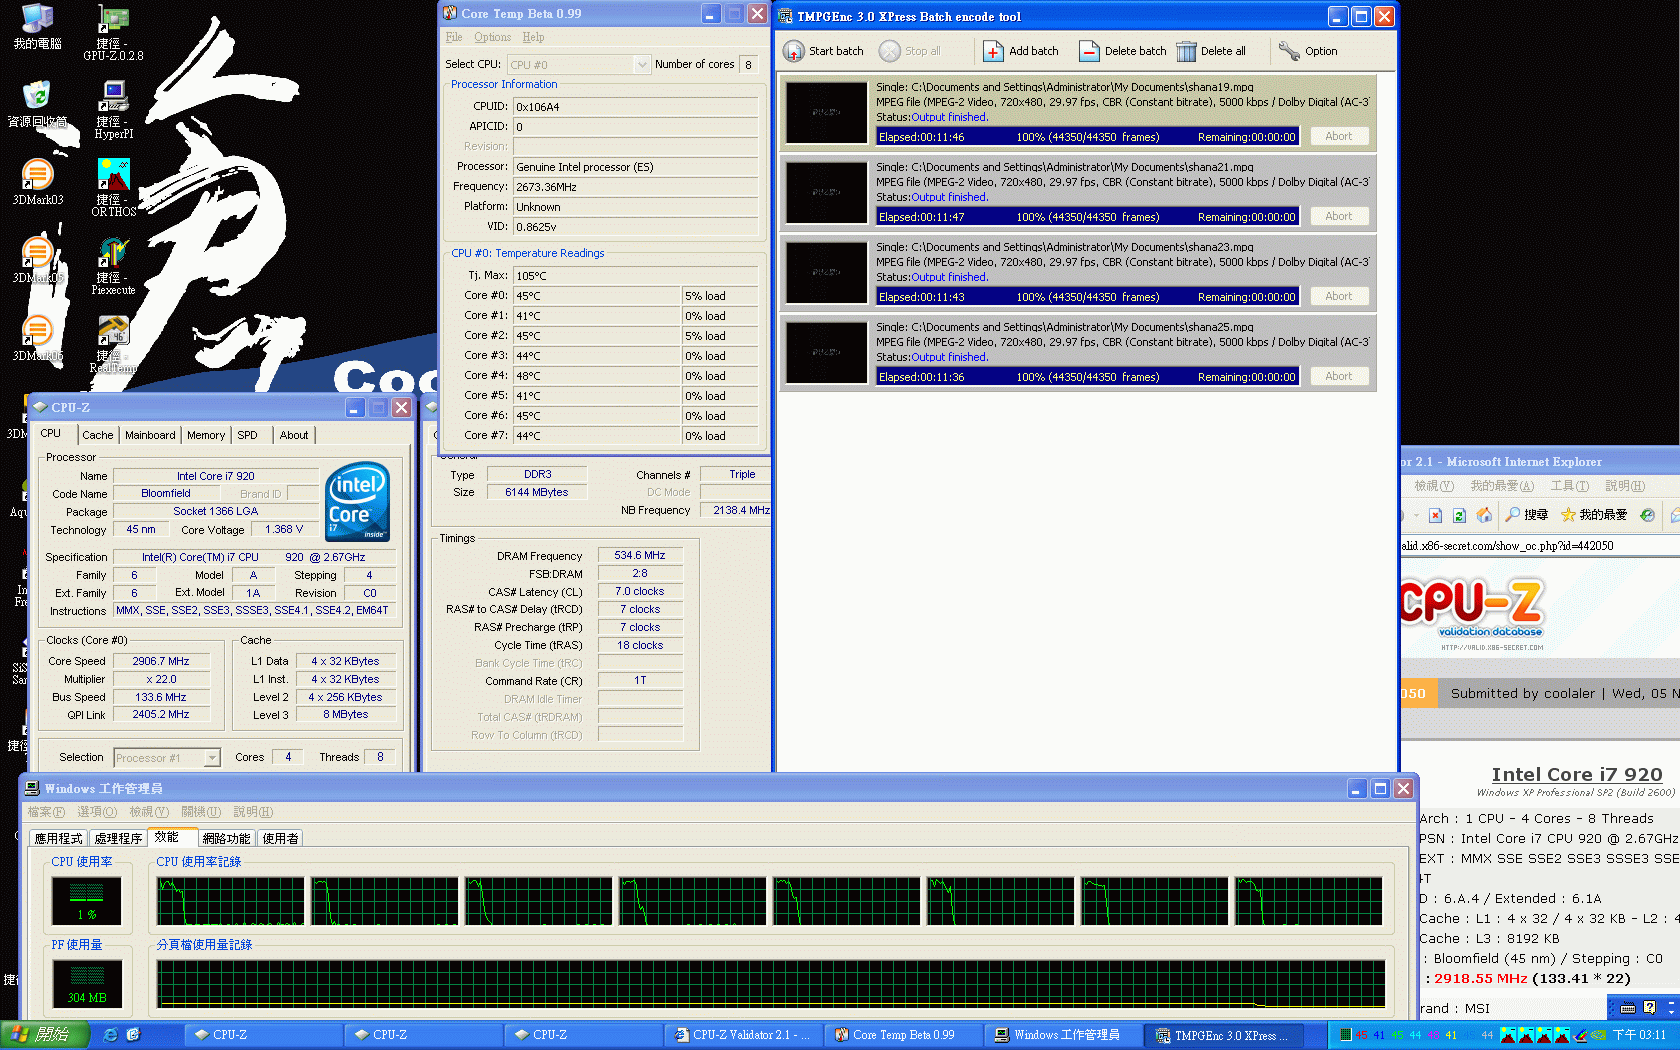Click the IE Refresh page icon

coord(1459,515)
